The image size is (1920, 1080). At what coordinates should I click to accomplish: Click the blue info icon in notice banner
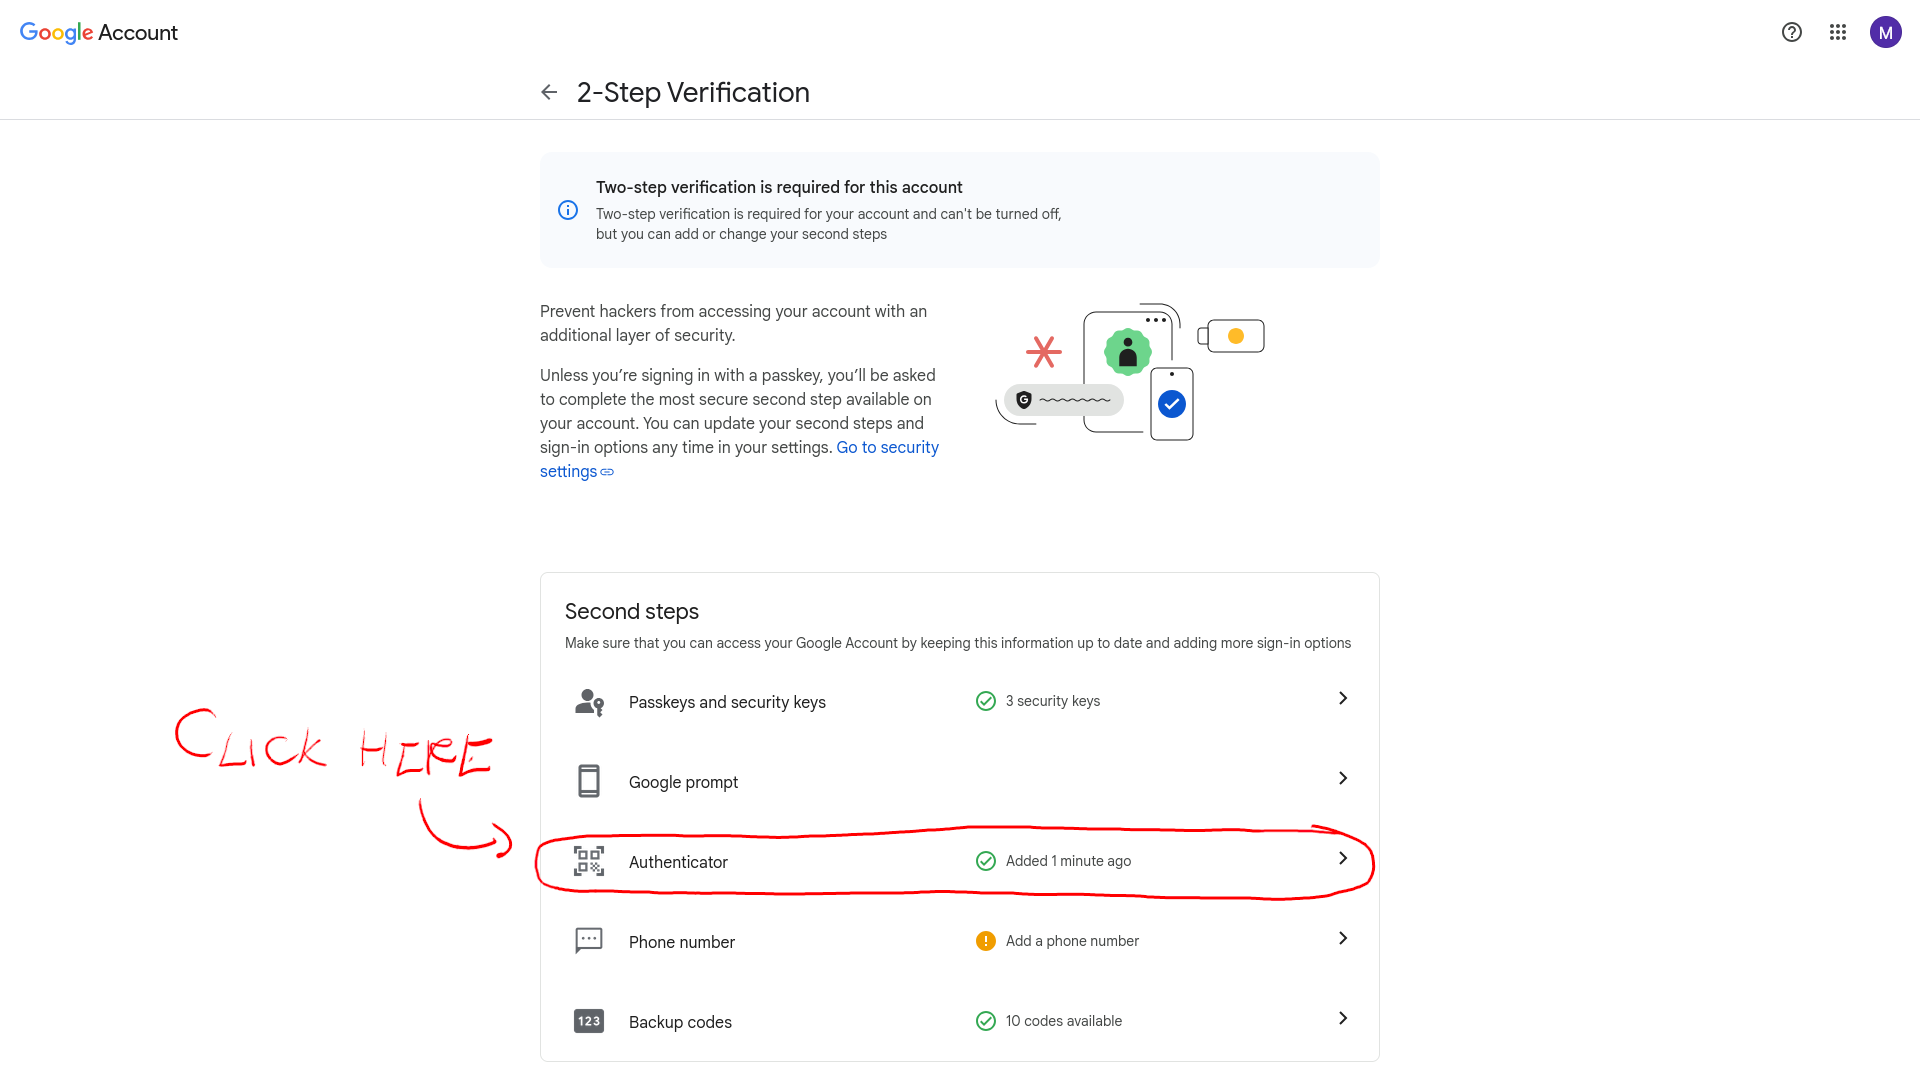568,210
